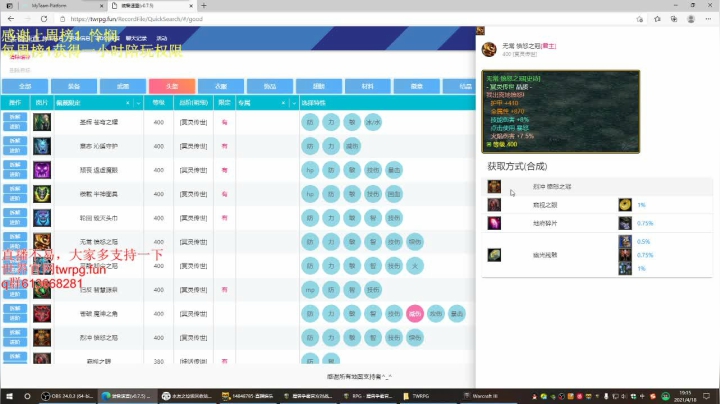
Task: Clear the 专属 filter with its x
Action: point(283,103)
